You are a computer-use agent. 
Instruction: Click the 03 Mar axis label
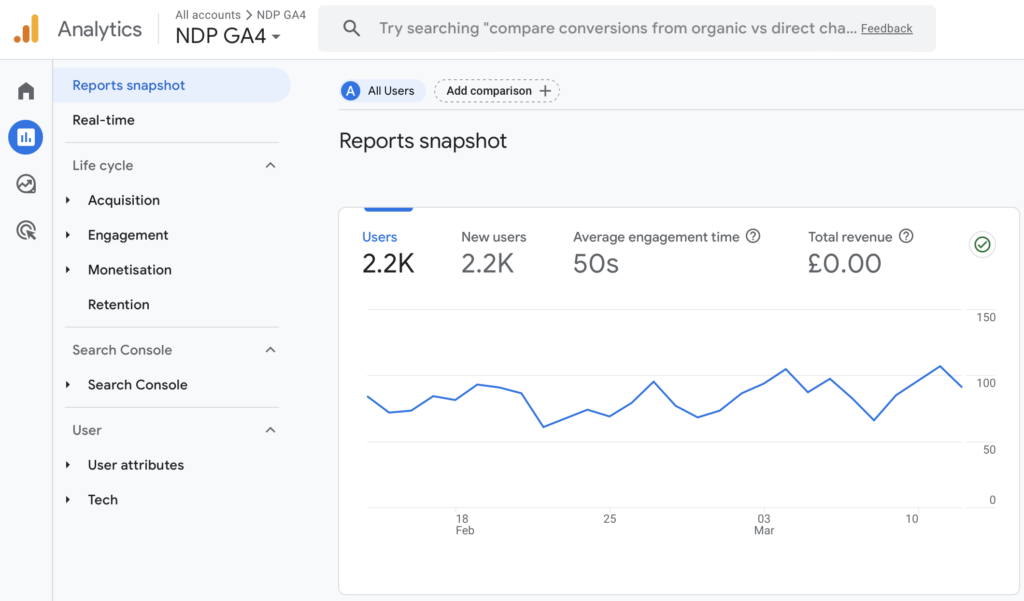pyautogui.click(x=764, y=525)
